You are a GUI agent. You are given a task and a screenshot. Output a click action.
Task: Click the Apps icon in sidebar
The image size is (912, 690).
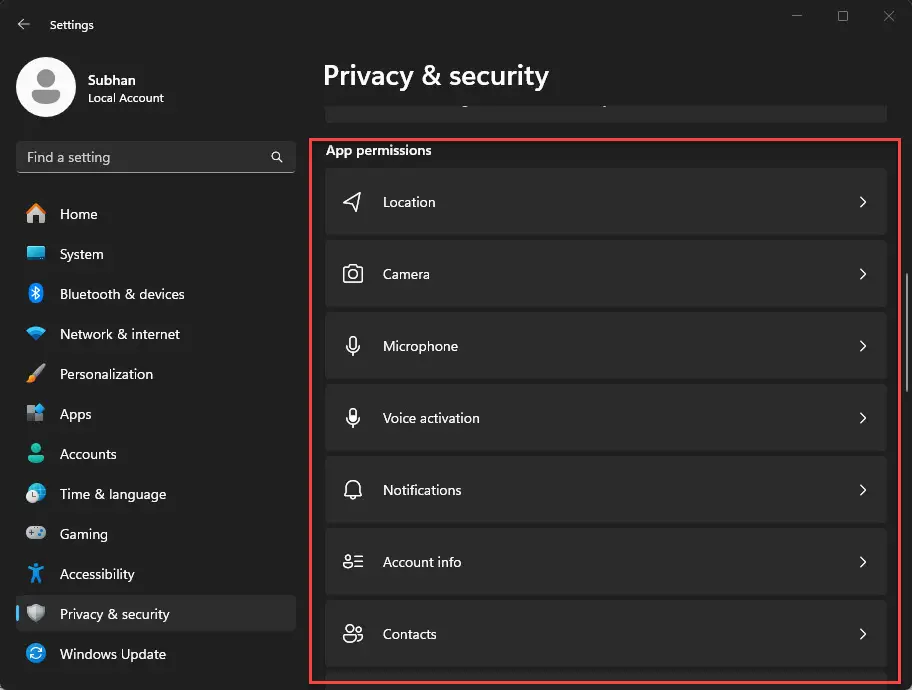(x=36, y=413)
